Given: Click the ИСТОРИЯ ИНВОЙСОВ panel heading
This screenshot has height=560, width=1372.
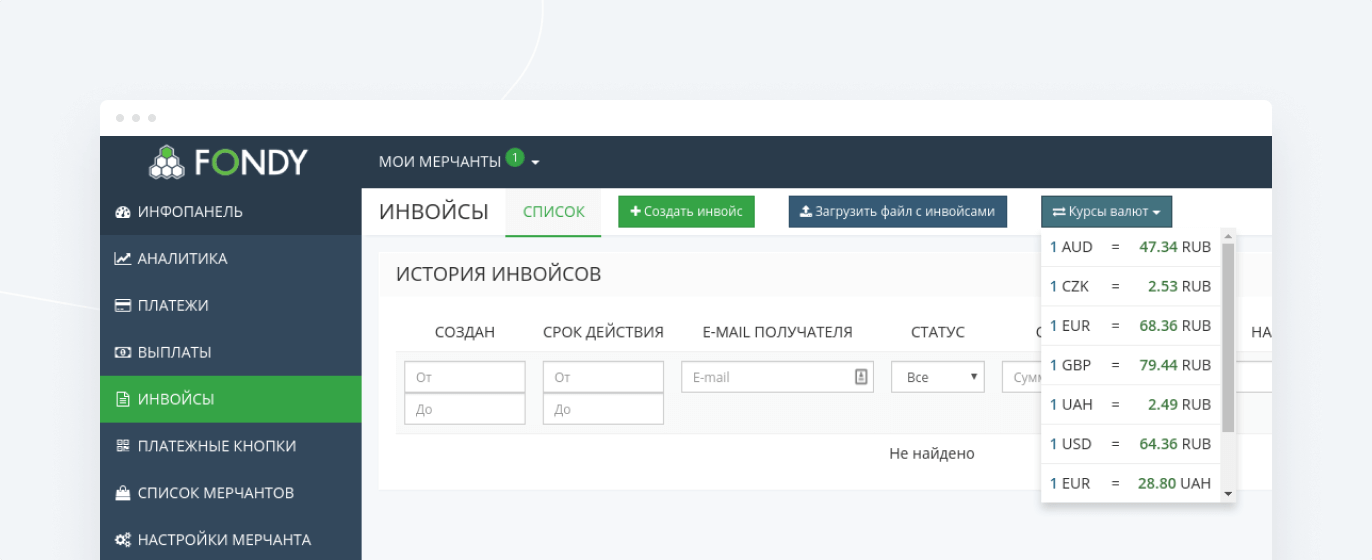Looking at the screenshot, I should (x=499, y=274).
